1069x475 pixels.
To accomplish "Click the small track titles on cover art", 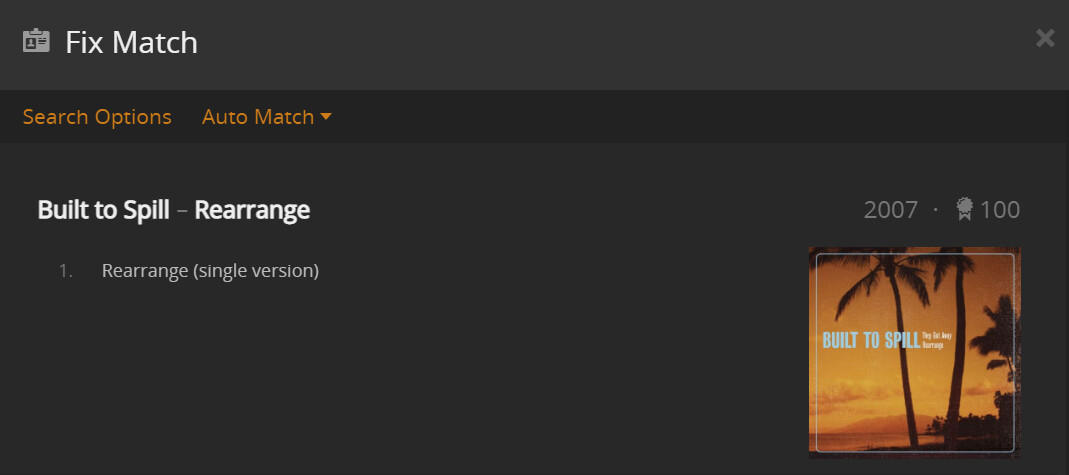I will tap(936, 341).
